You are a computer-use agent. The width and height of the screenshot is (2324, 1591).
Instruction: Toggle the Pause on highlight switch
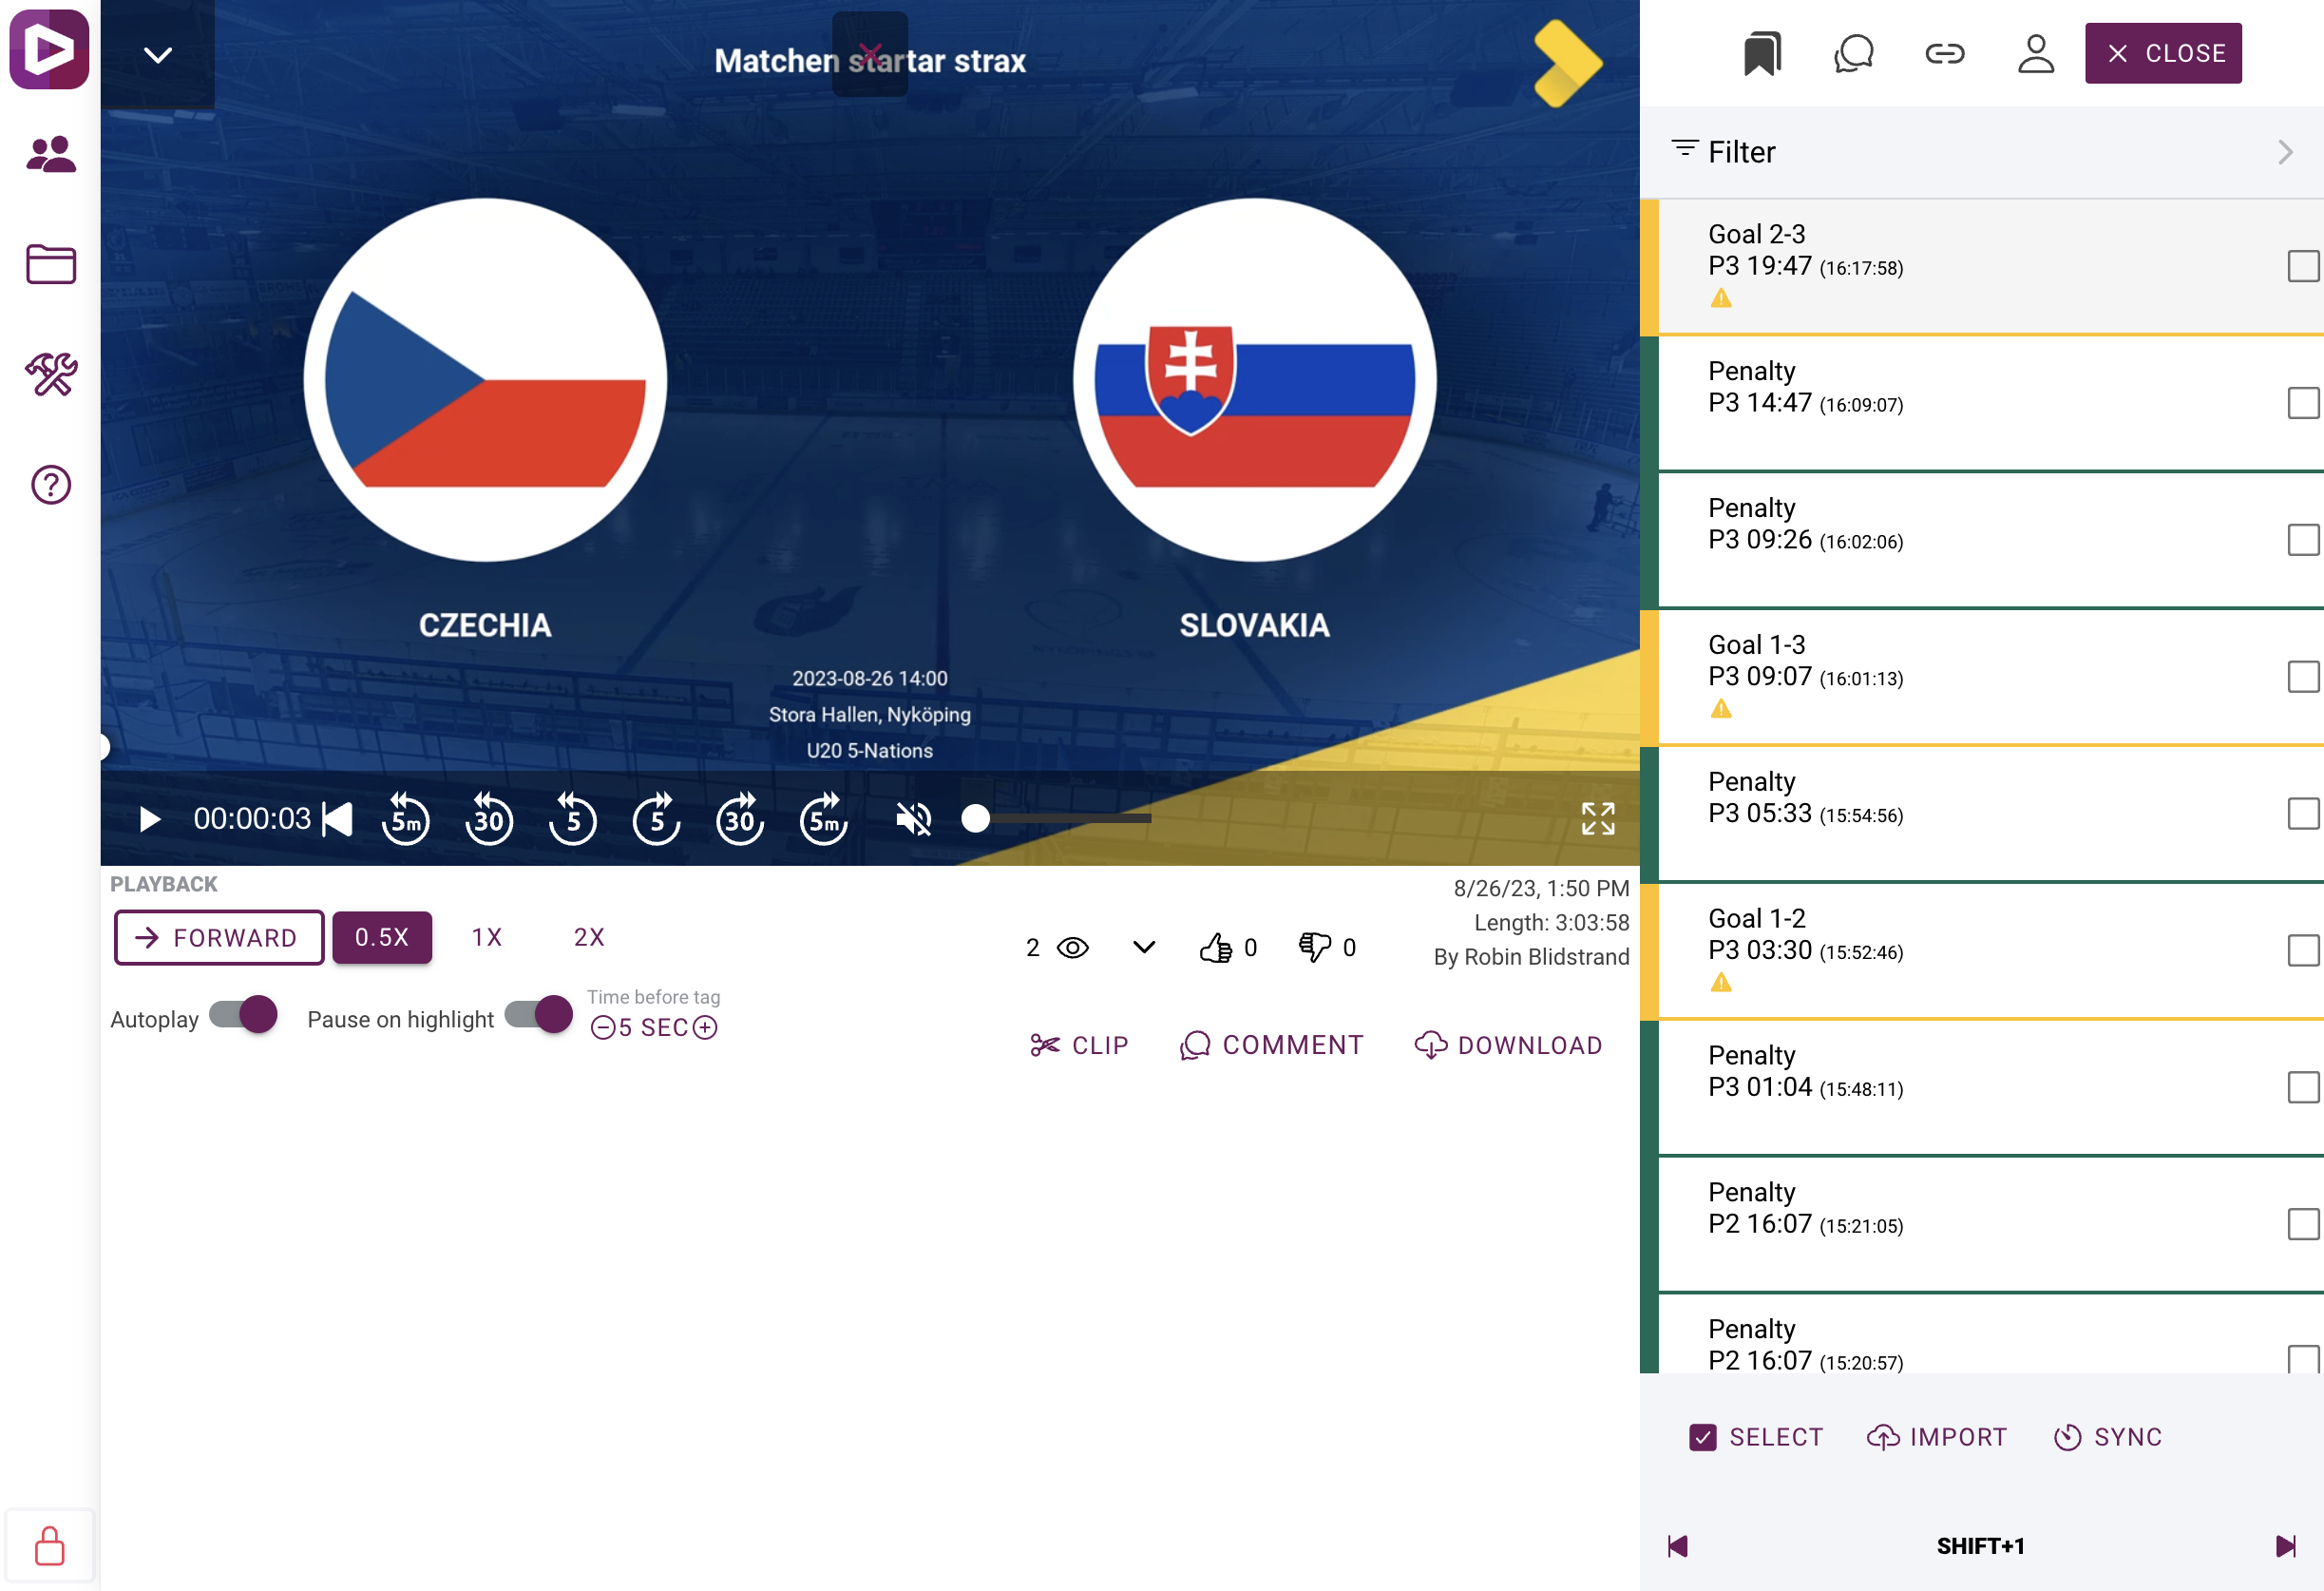[x=537, y=1017]
